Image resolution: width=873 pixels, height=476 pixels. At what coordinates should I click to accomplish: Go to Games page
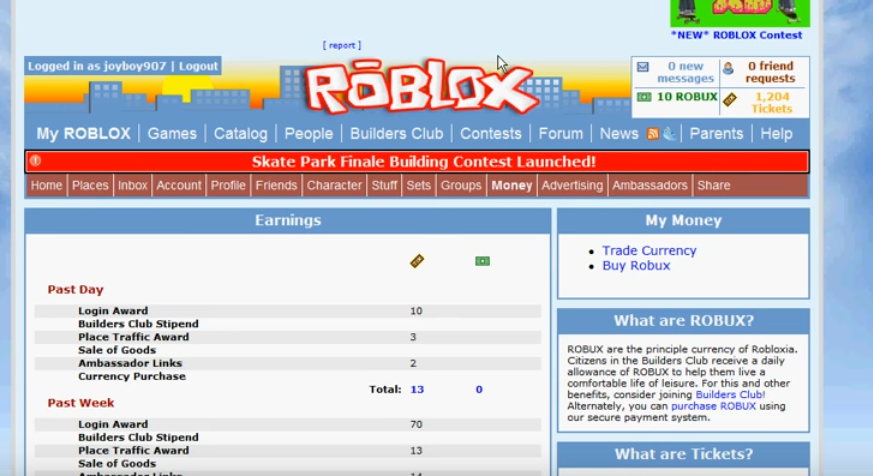coord(172,134)
